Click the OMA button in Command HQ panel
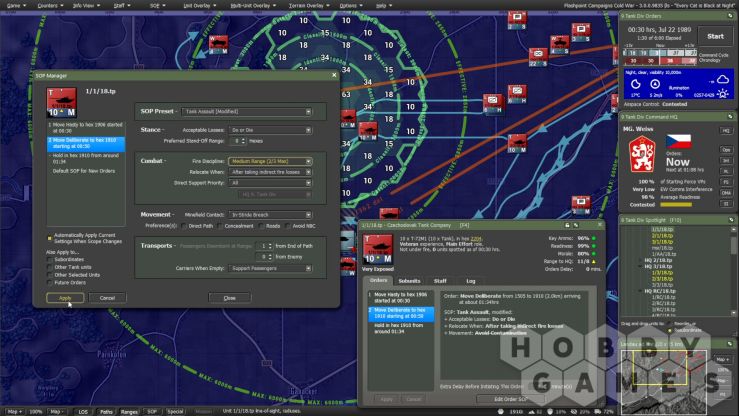The height and width of the screenshot is (416, 739). click(726, 192)
